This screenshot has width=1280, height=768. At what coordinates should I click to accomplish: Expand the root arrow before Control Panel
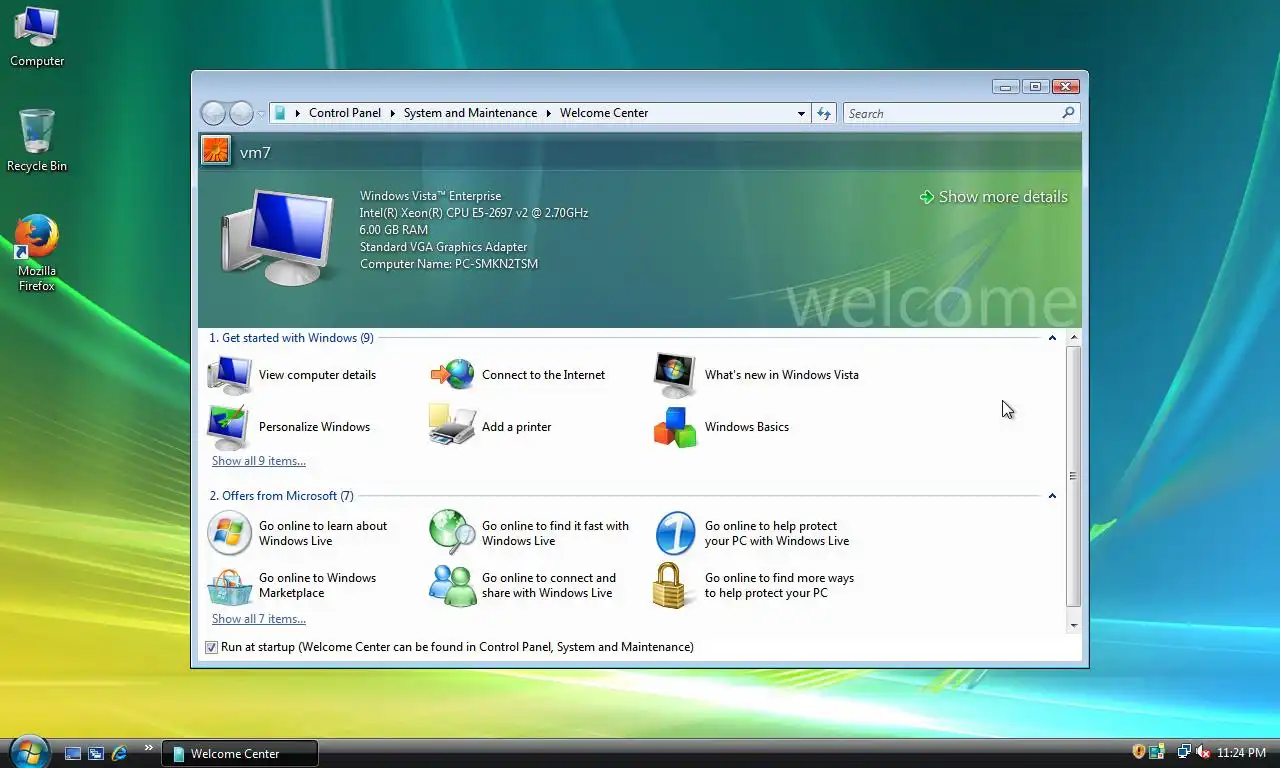[298, 113]
